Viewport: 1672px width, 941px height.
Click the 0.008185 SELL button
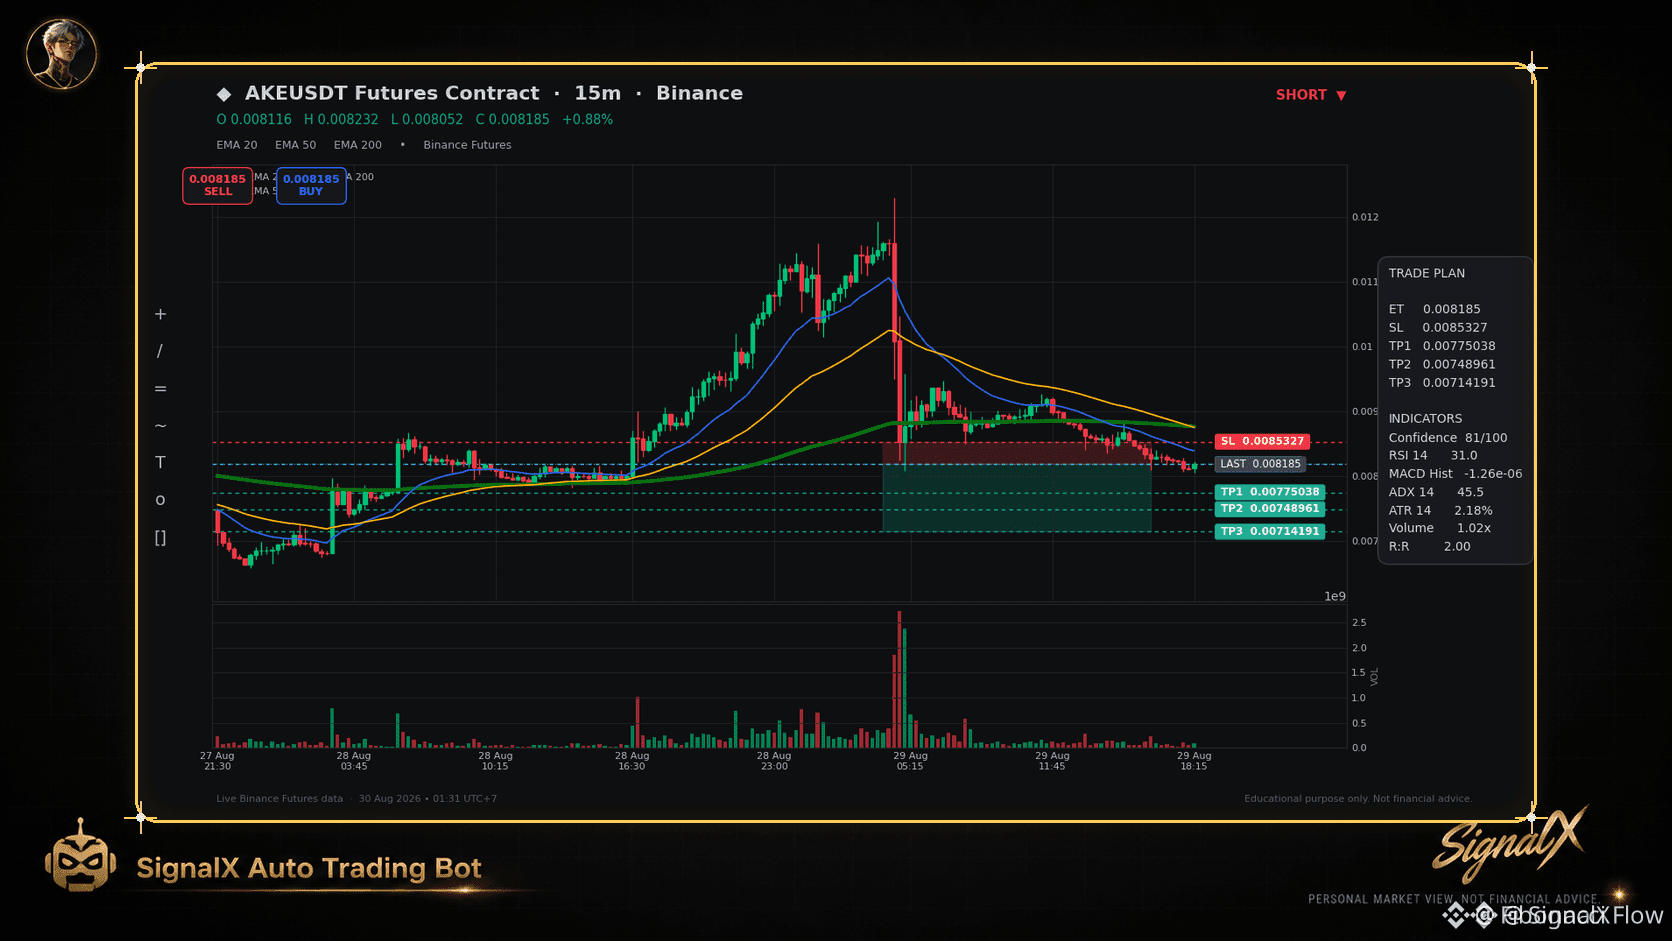(217, 185)
